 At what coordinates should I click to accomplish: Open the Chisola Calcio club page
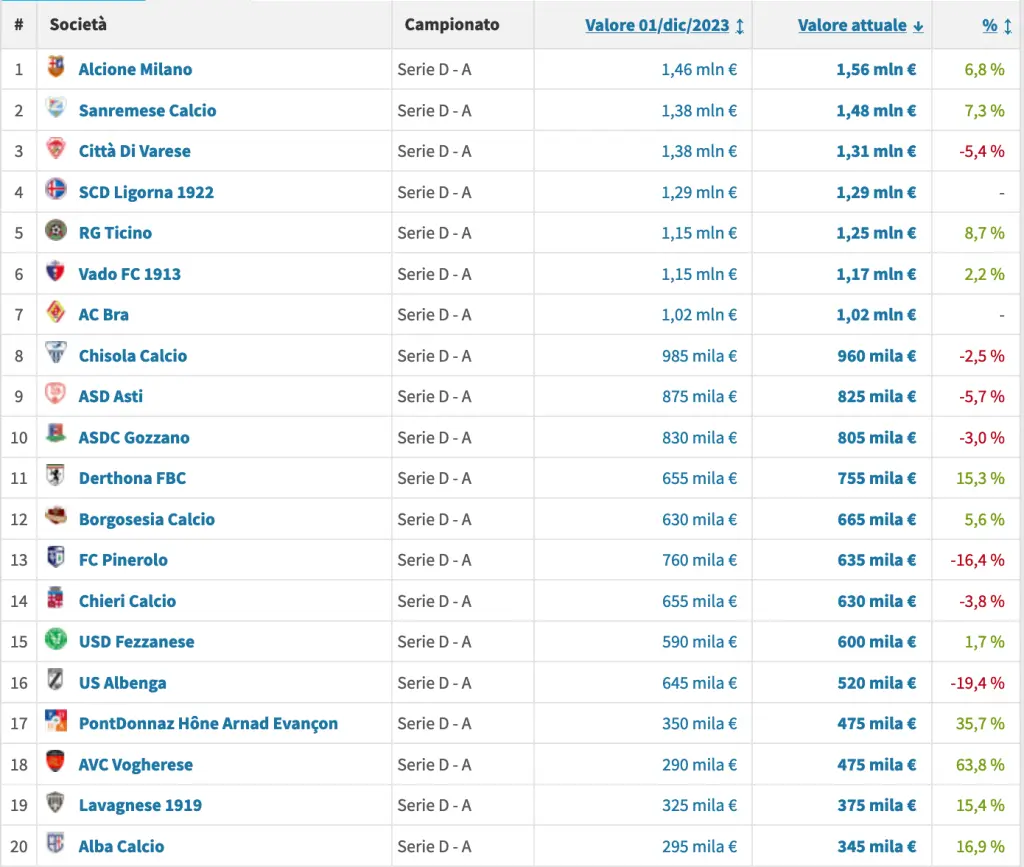click(132, 355)
